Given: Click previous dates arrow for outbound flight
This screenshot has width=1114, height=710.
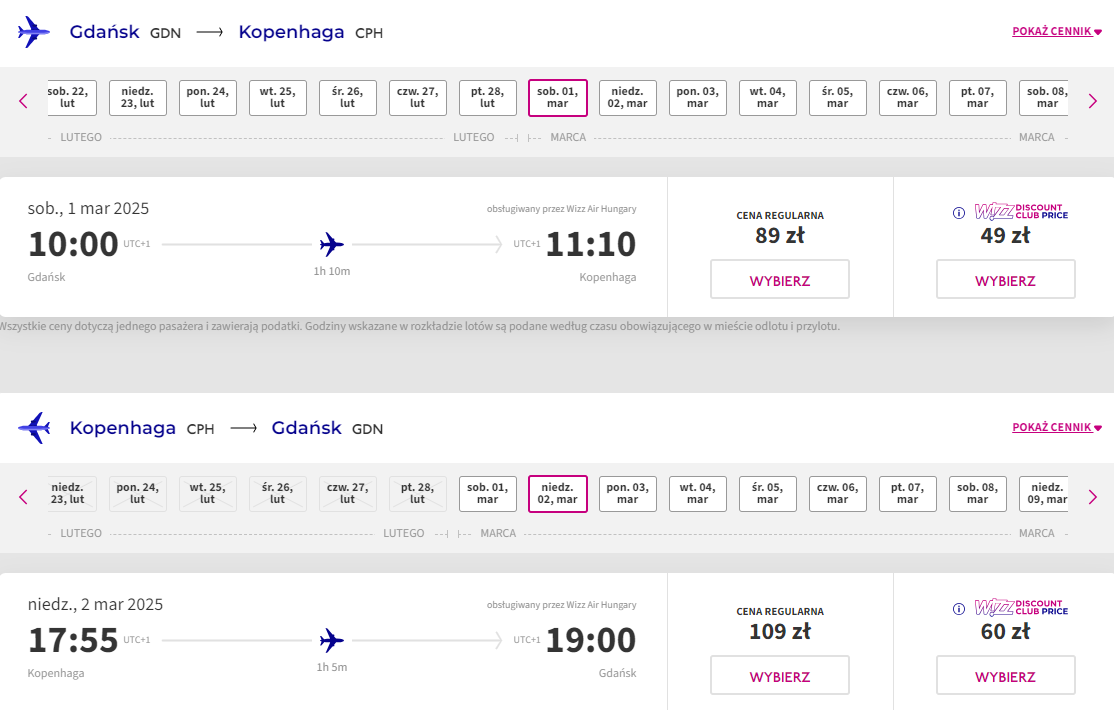Looking at the screenshot, I should pos(23,101).
